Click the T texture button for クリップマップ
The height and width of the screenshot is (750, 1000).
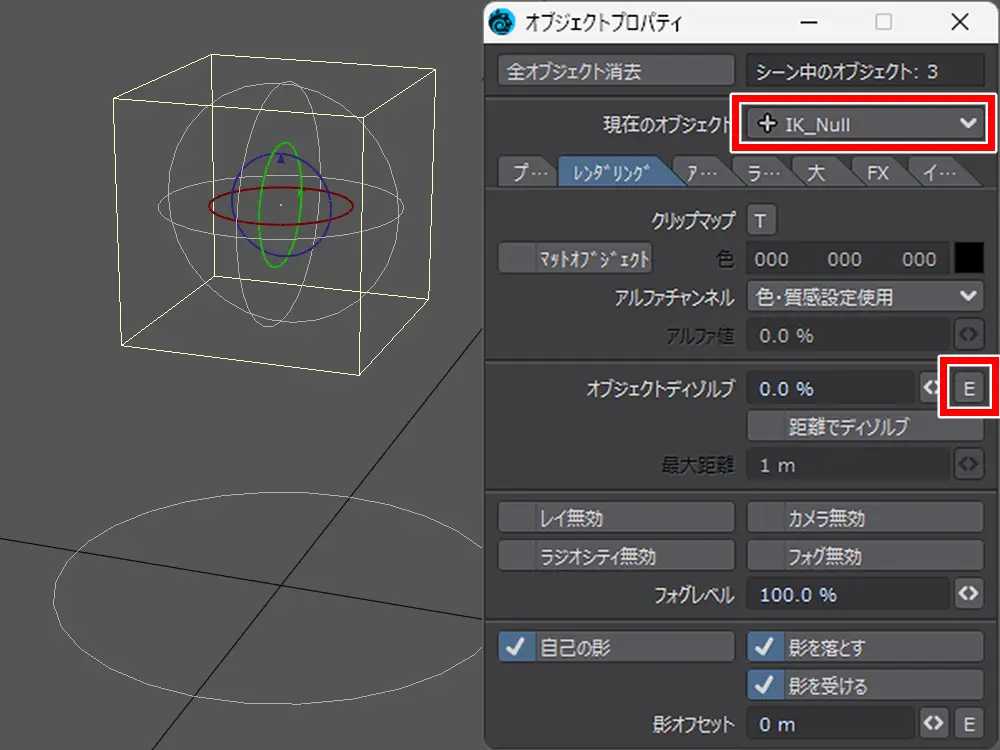click(x=761, y=220)
